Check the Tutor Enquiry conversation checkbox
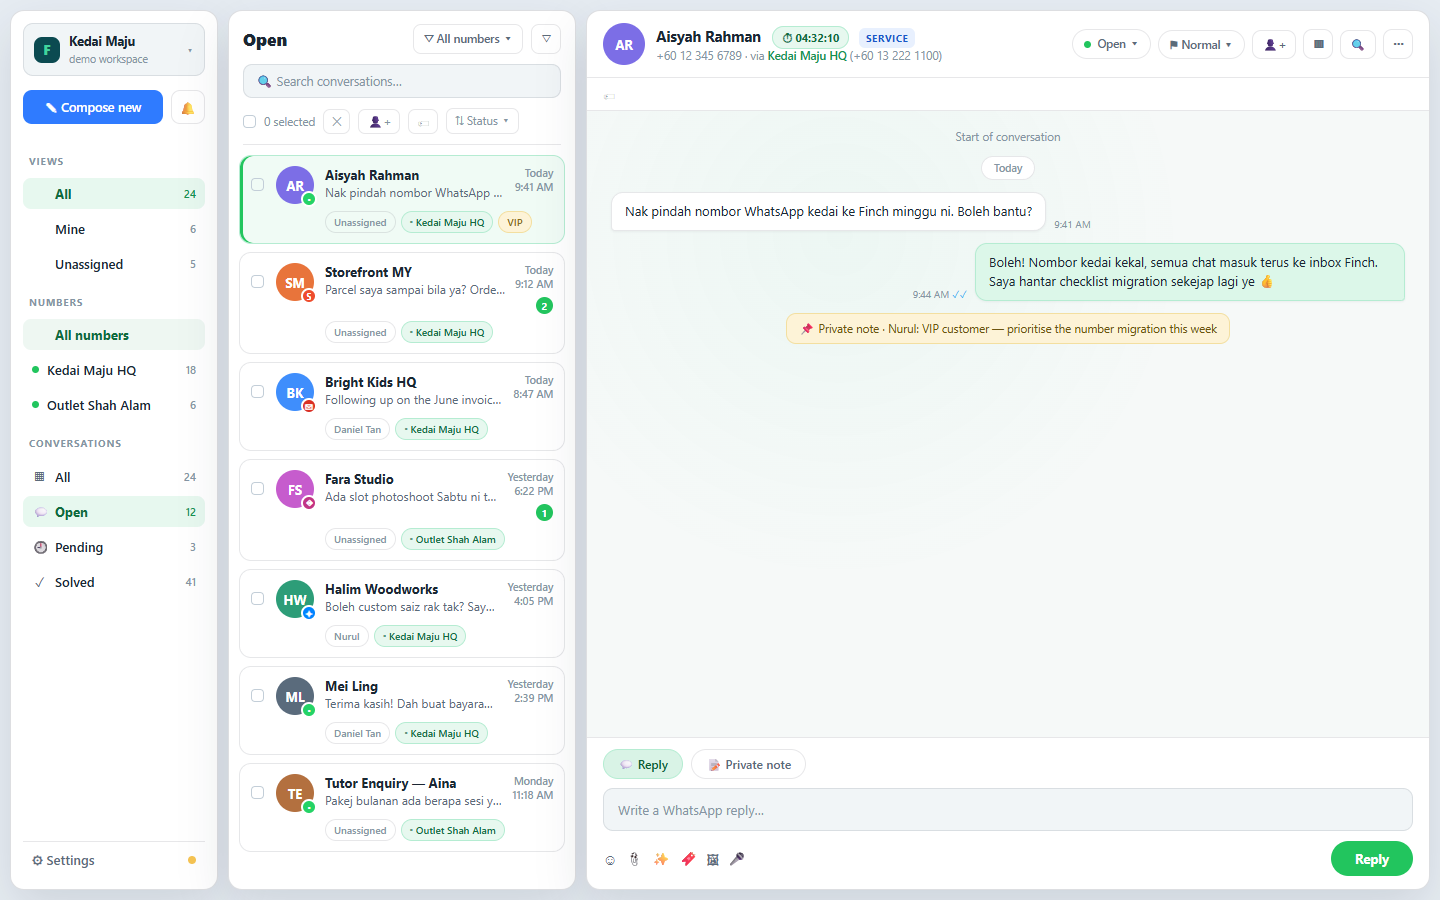 (x=257, y=793)
